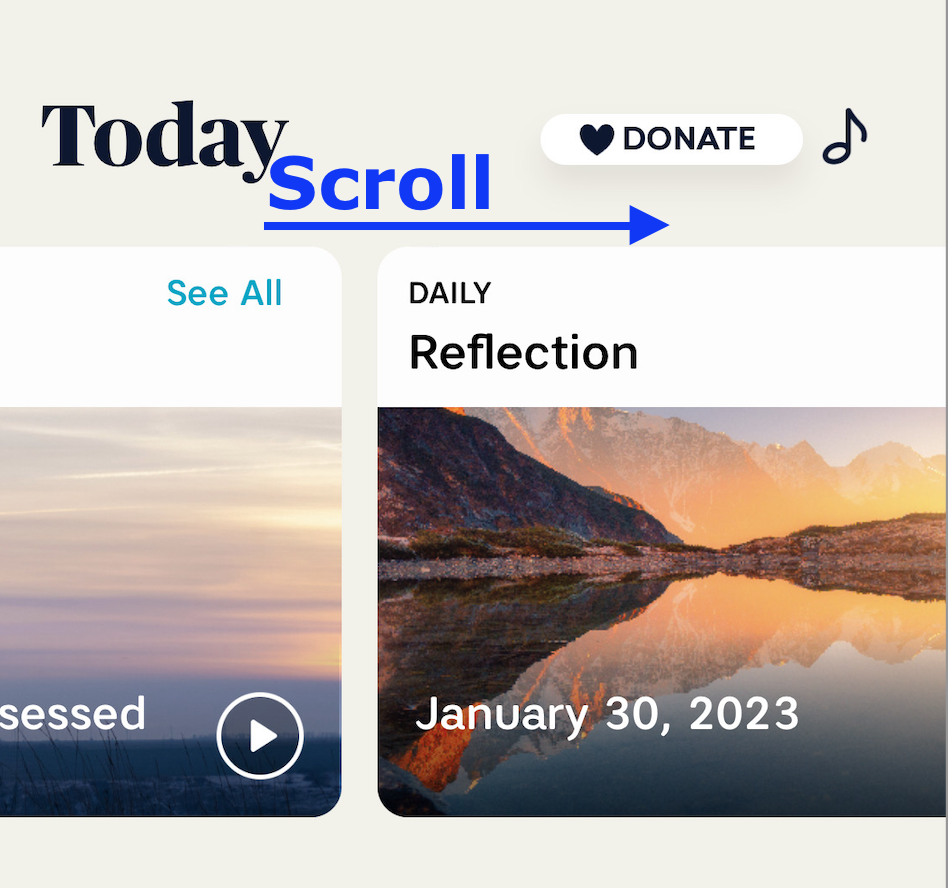Open the Daily Reflection card header
The image size is (948, 888).
click(662, 327)
